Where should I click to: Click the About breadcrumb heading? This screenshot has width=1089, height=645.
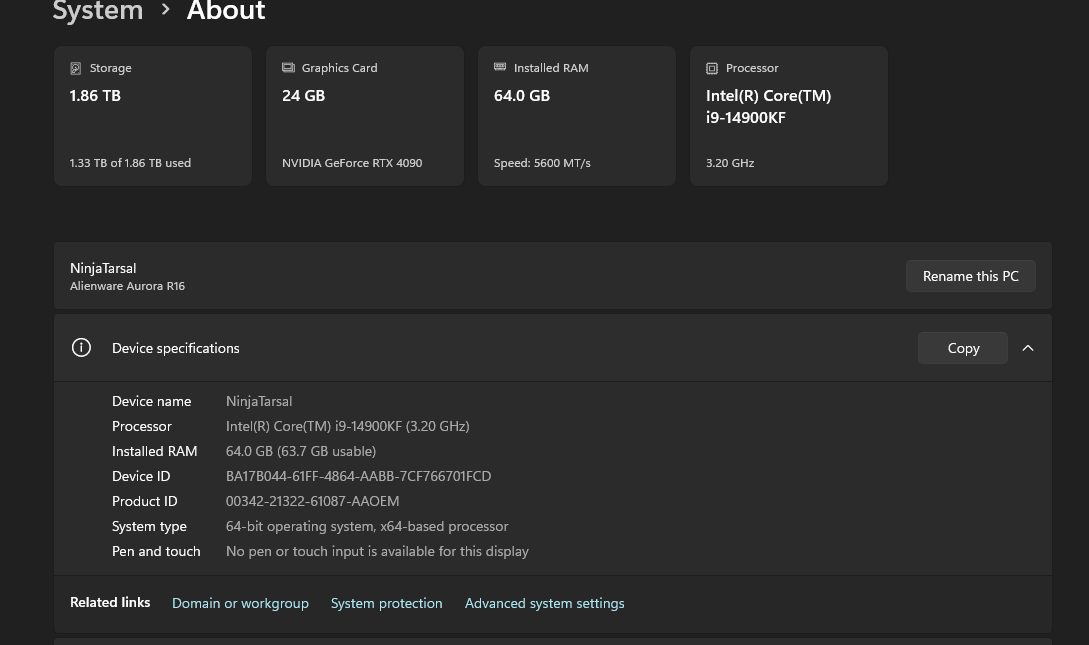226,10
